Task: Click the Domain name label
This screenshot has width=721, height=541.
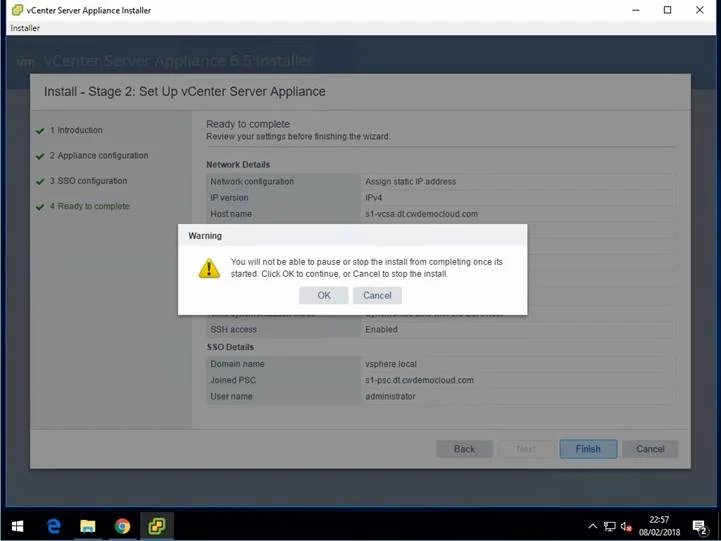Action: click(x=237, y=364)
